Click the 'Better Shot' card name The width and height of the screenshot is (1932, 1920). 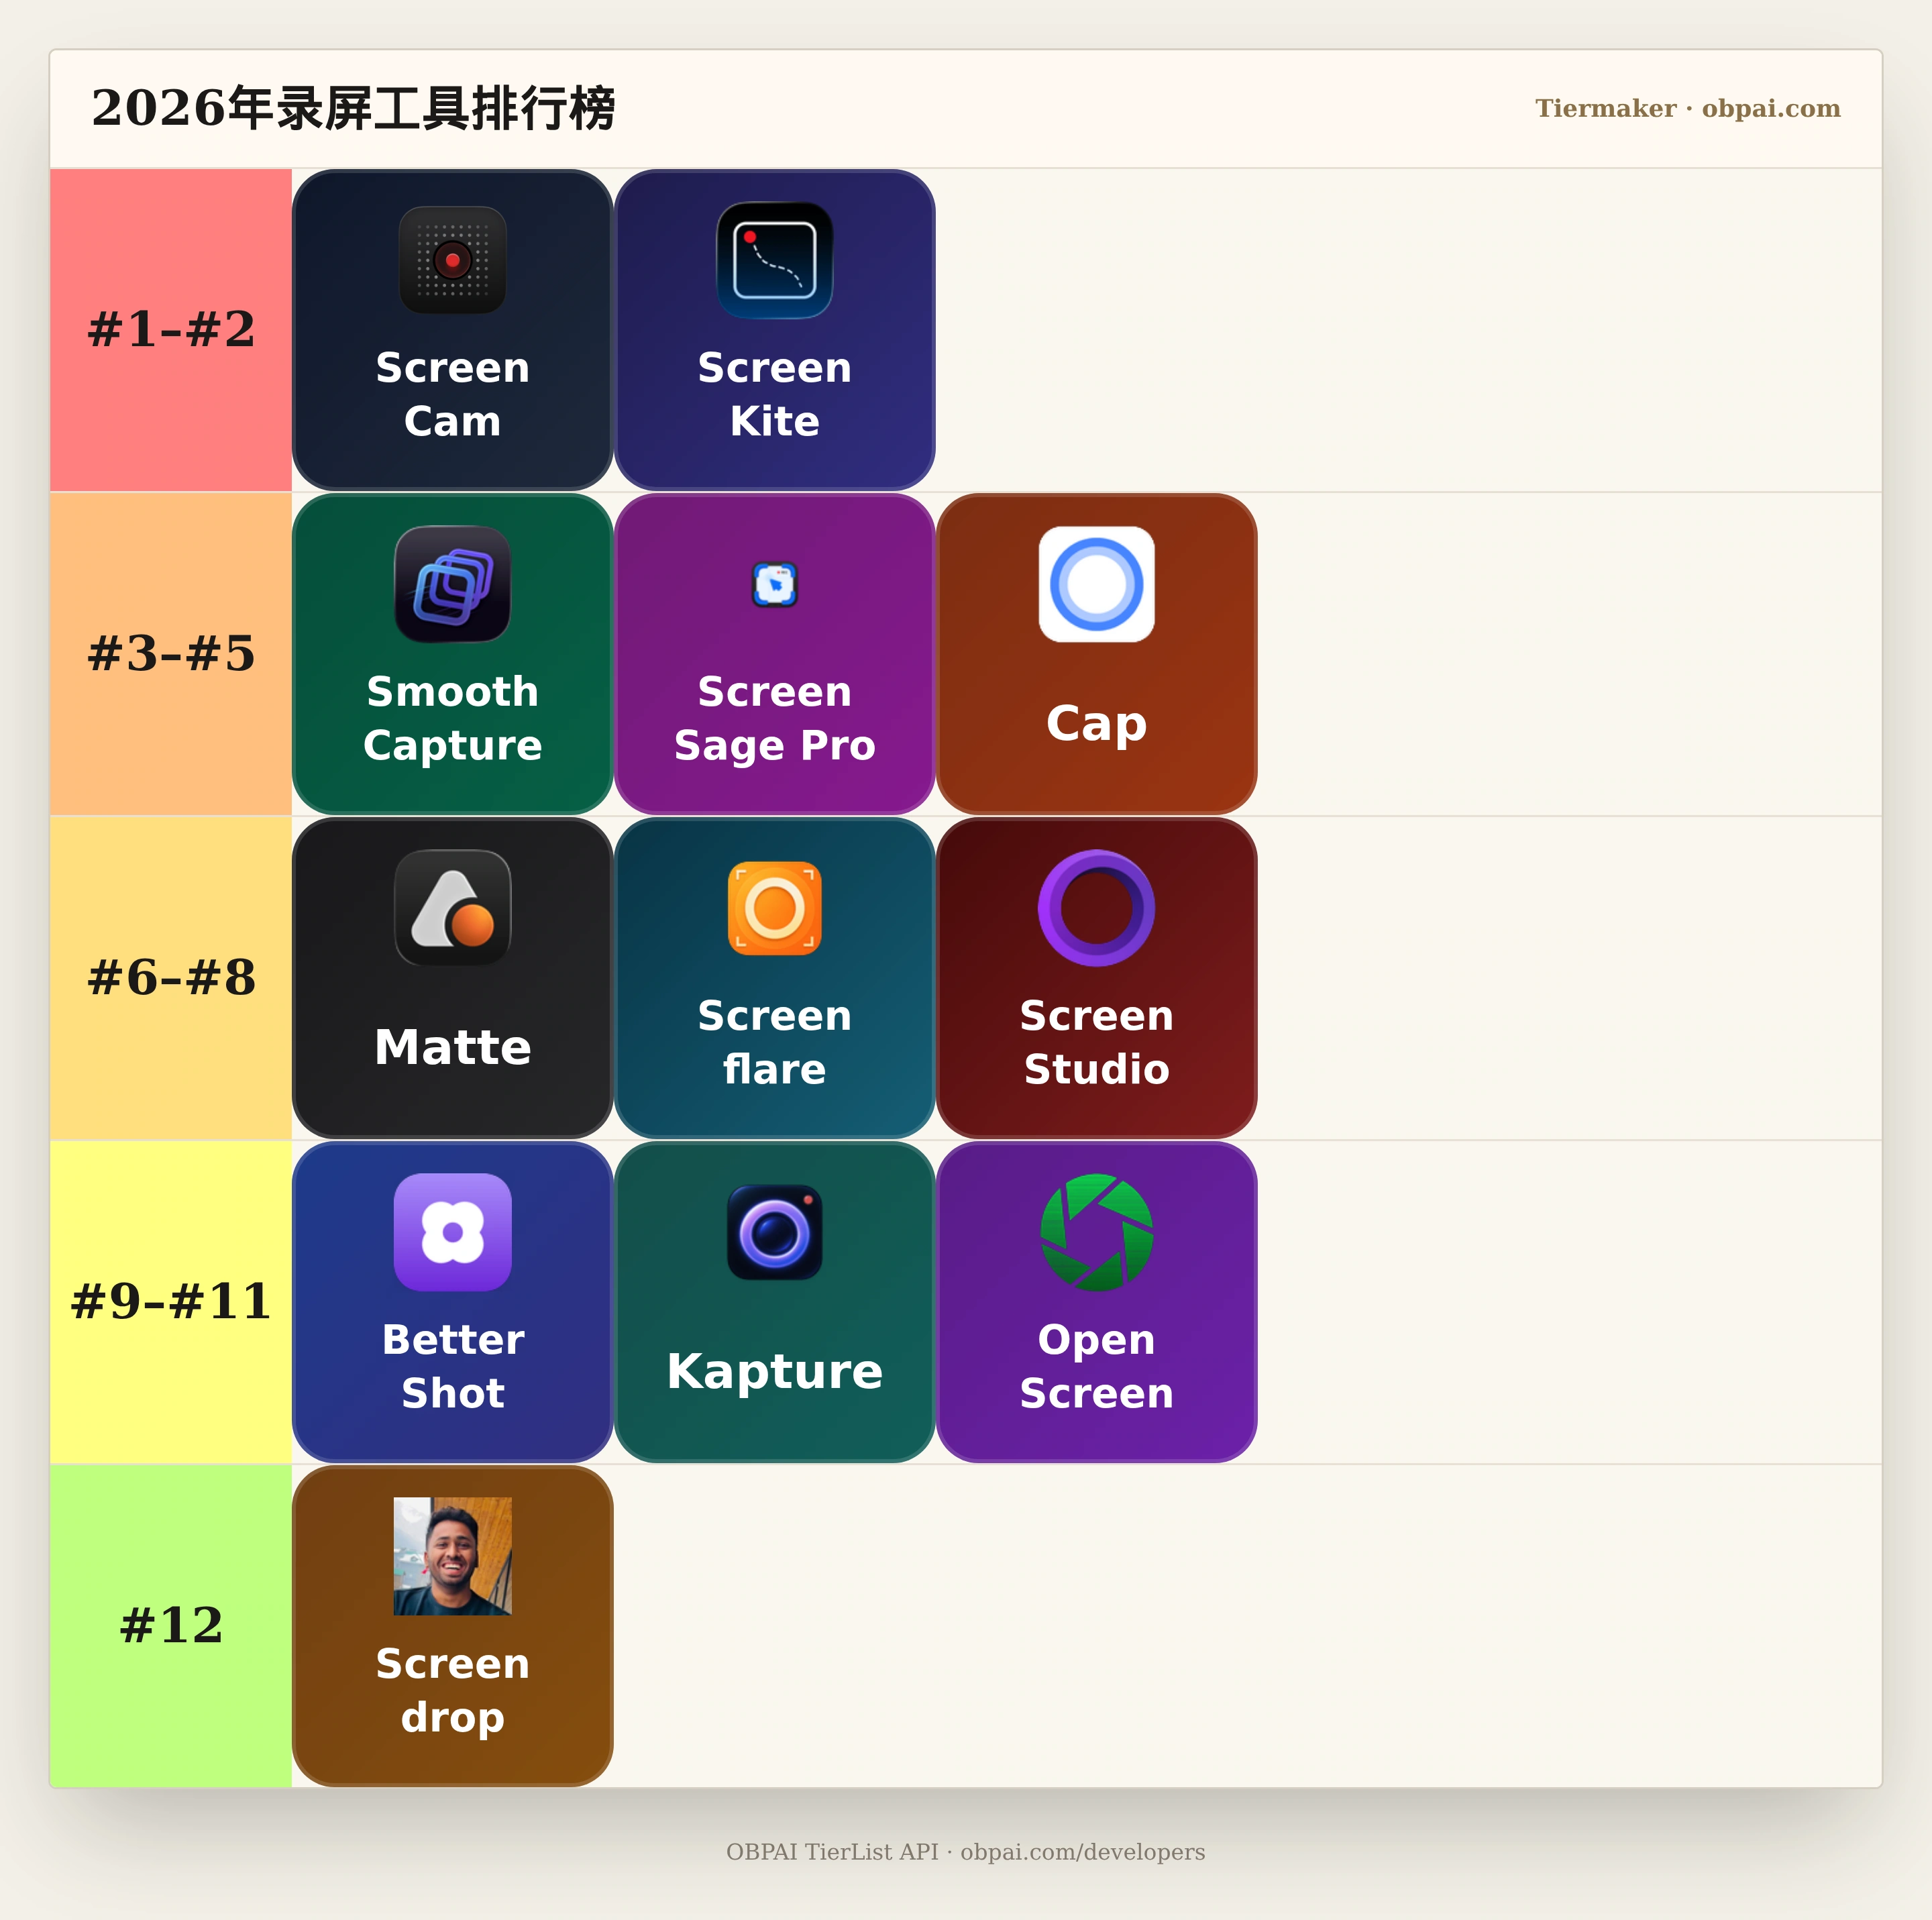452,1366
